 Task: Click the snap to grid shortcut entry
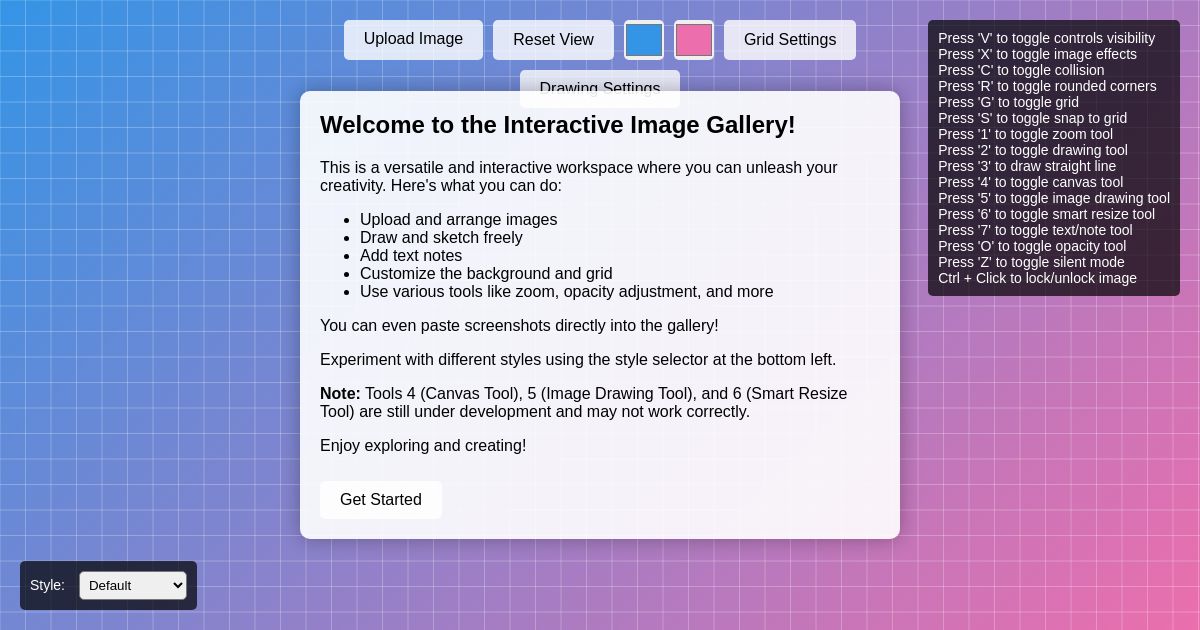1032,118
